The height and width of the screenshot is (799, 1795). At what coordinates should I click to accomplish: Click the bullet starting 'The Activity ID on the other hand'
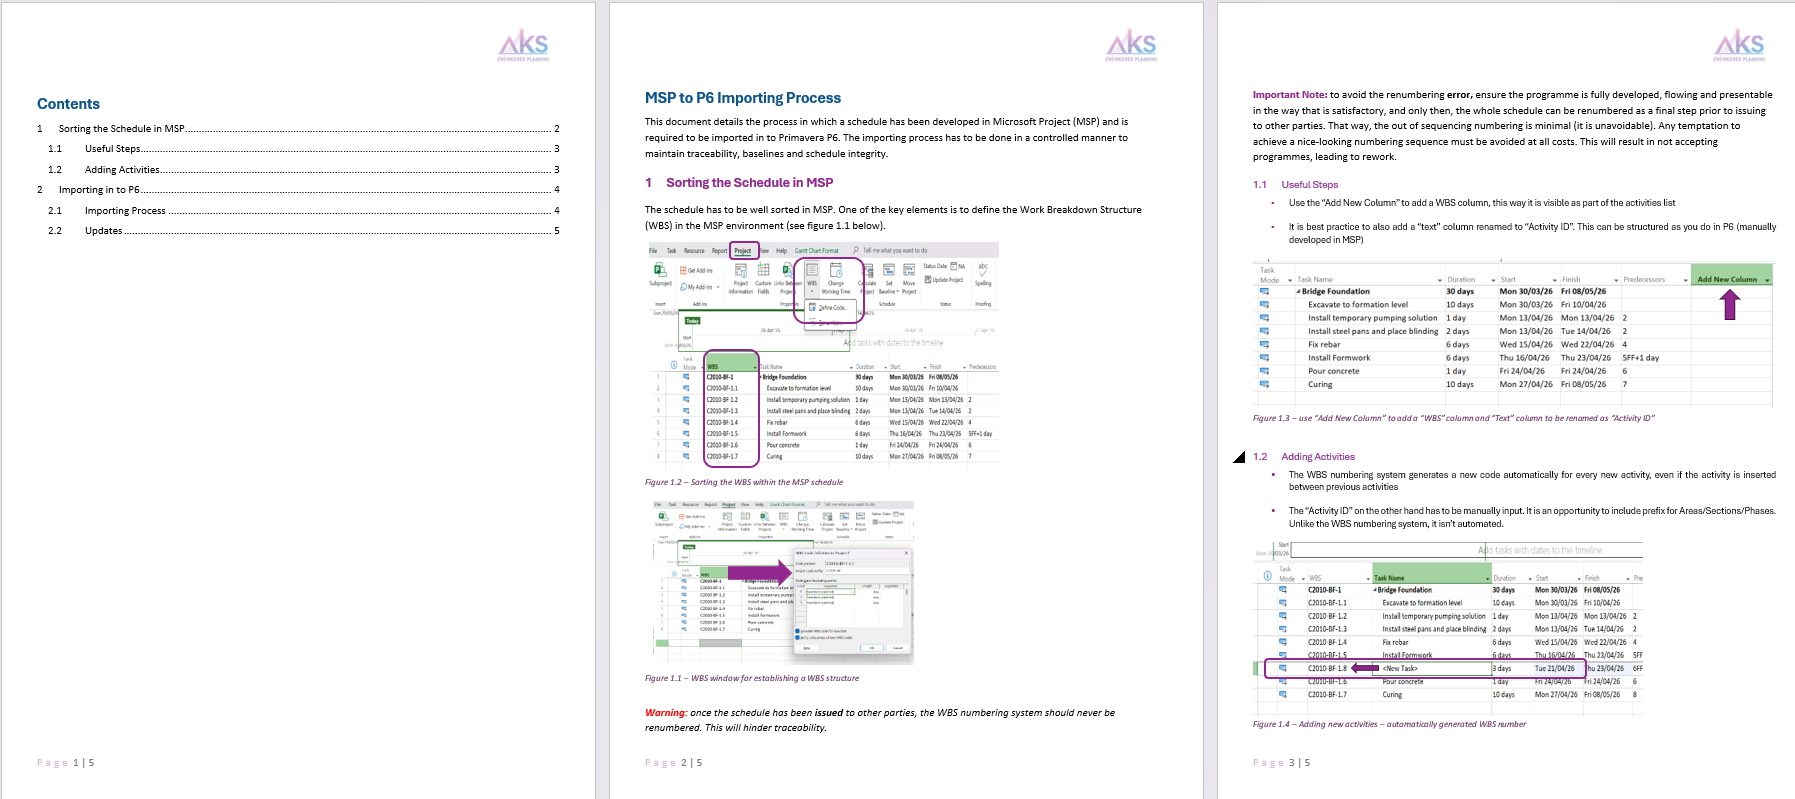[1532, 517]
